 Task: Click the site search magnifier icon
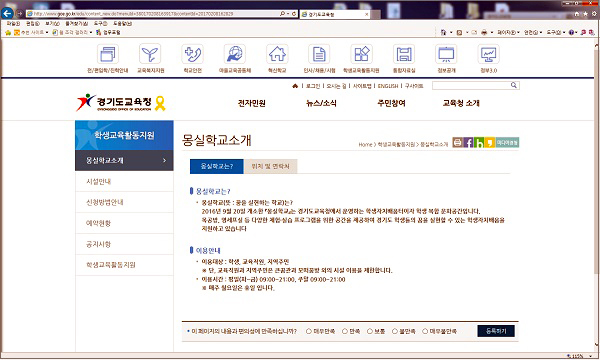coord(514,85)
